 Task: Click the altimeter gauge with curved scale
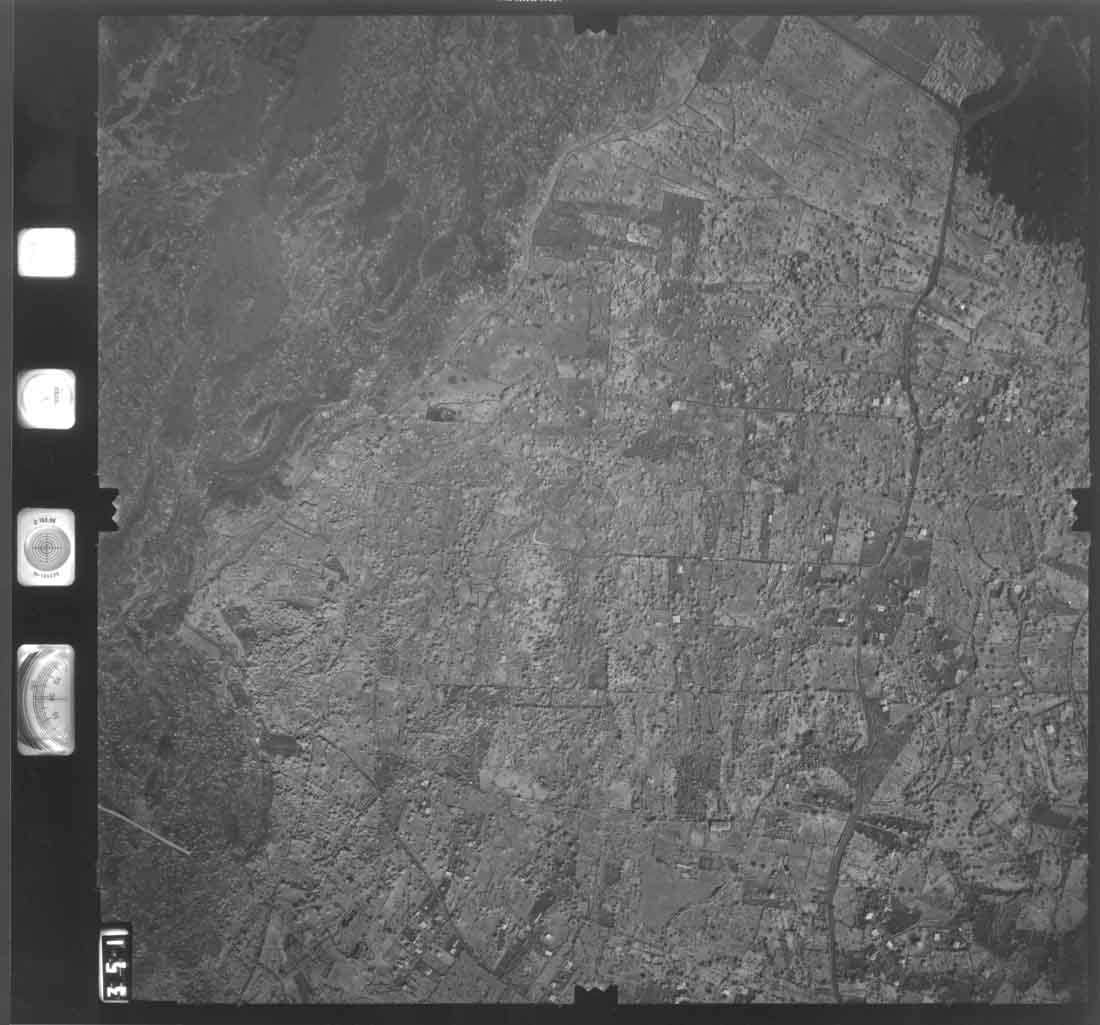pyautogui.click(x=46, y=699)
